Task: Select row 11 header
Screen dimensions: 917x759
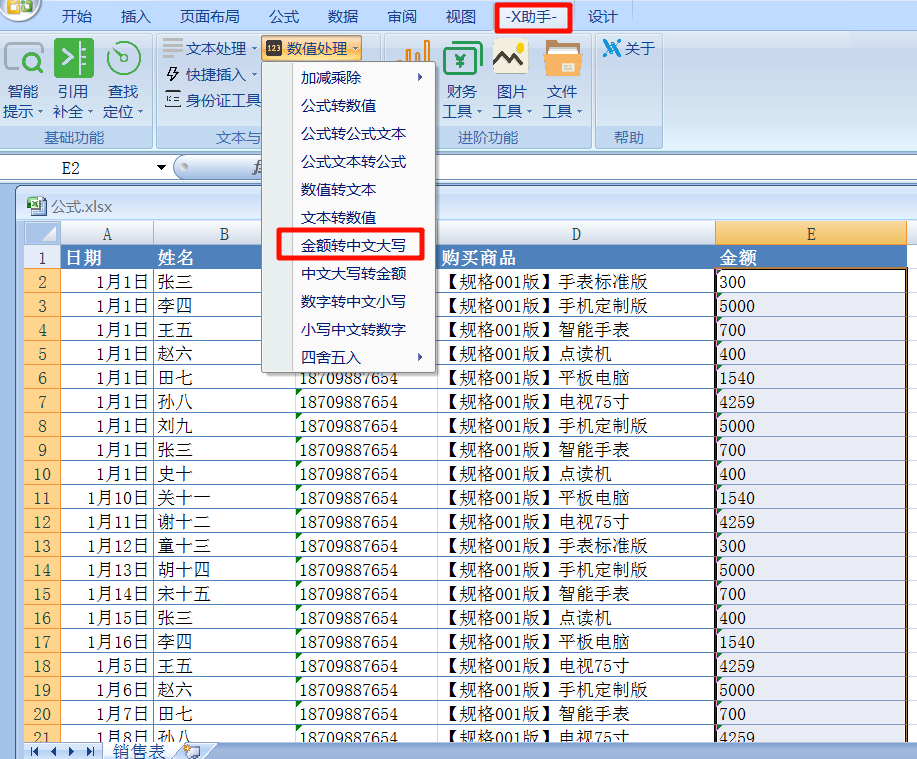Action: point(42,498)
